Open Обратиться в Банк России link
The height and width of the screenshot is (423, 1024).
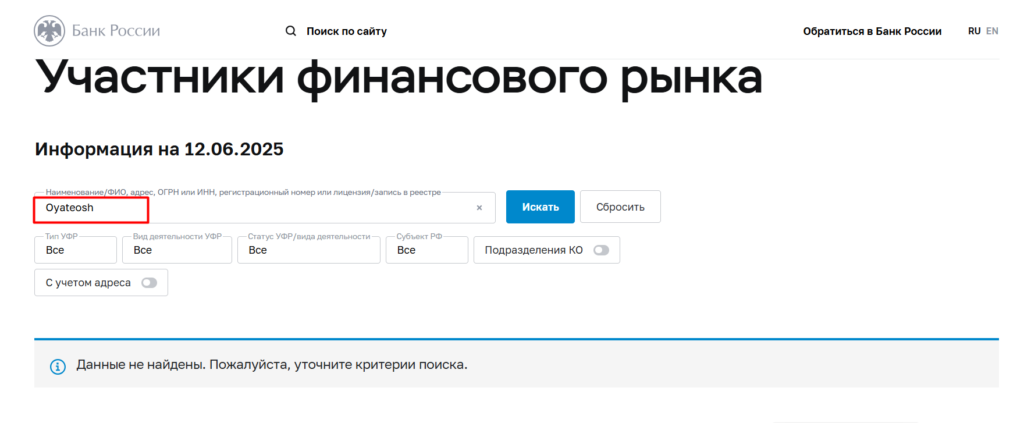point(872,31)
